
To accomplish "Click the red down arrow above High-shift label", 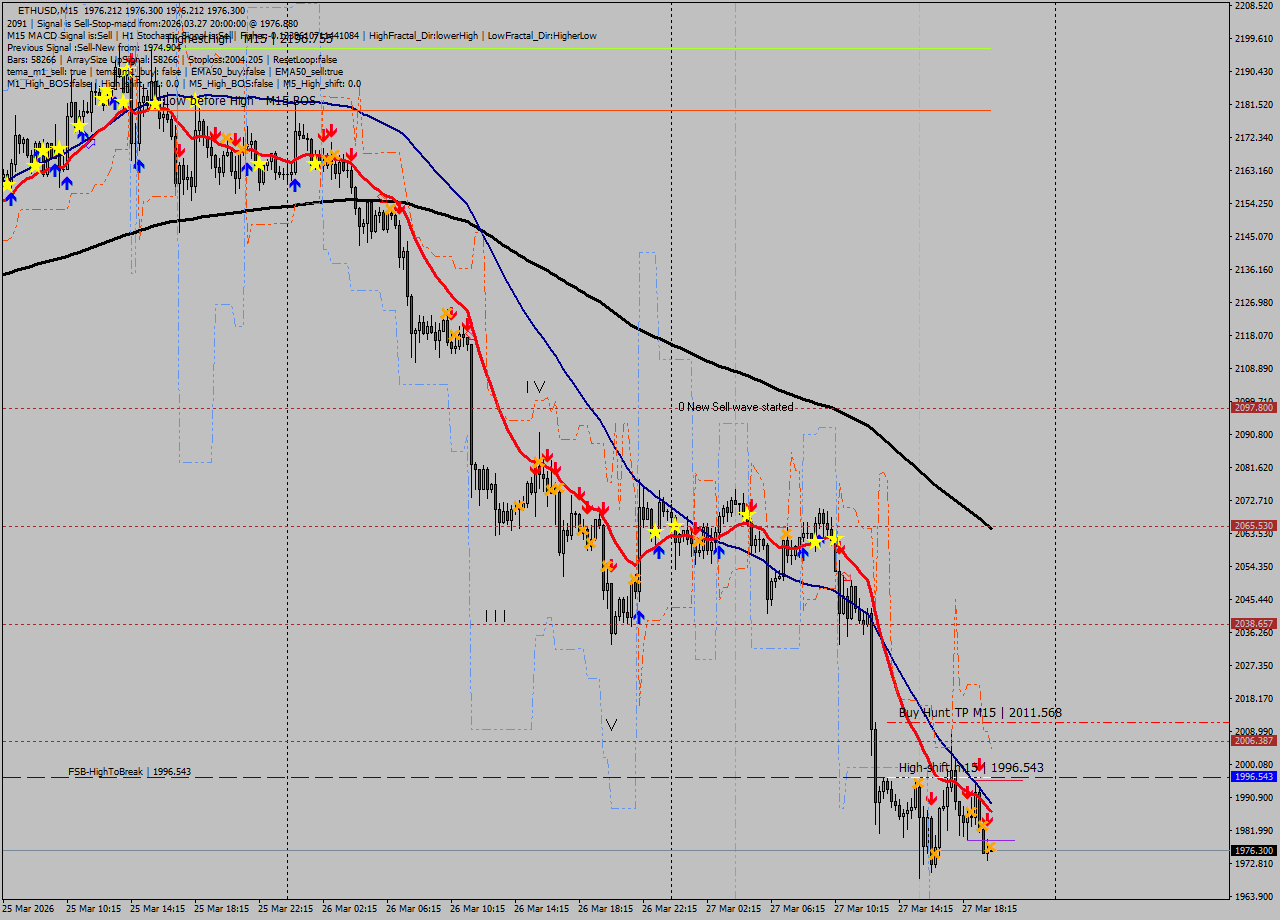I will pyautogui.click(x=981, y=766).
